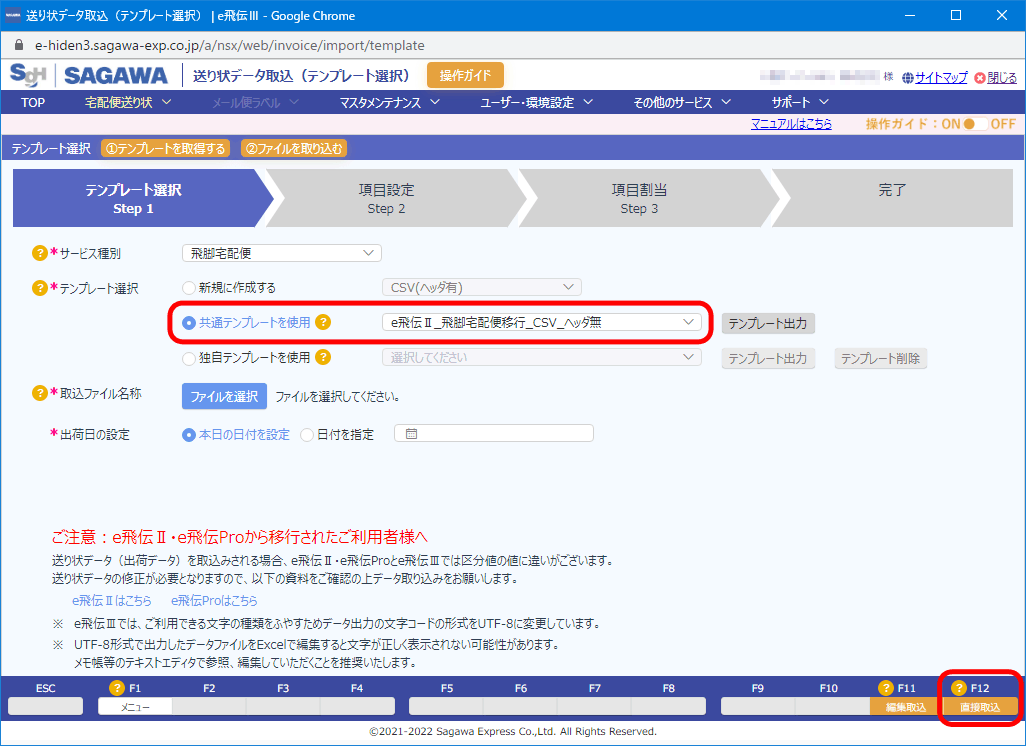1026x746 pixels.
Task: Click help icon next to 独自テンプレートを使用
Action: tap(323, 357)
